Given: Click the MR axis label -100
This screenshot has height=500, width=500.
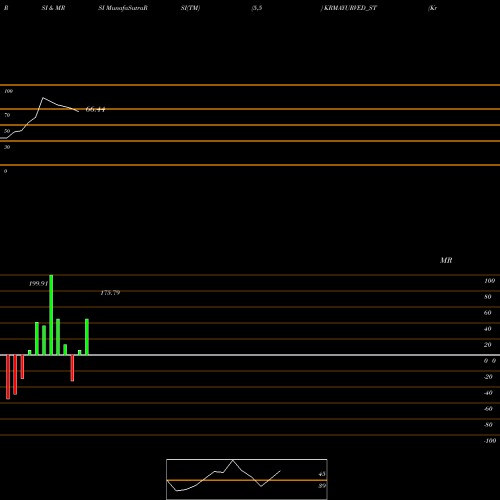Looking at the screenshot, I should (x=490, y=441).
